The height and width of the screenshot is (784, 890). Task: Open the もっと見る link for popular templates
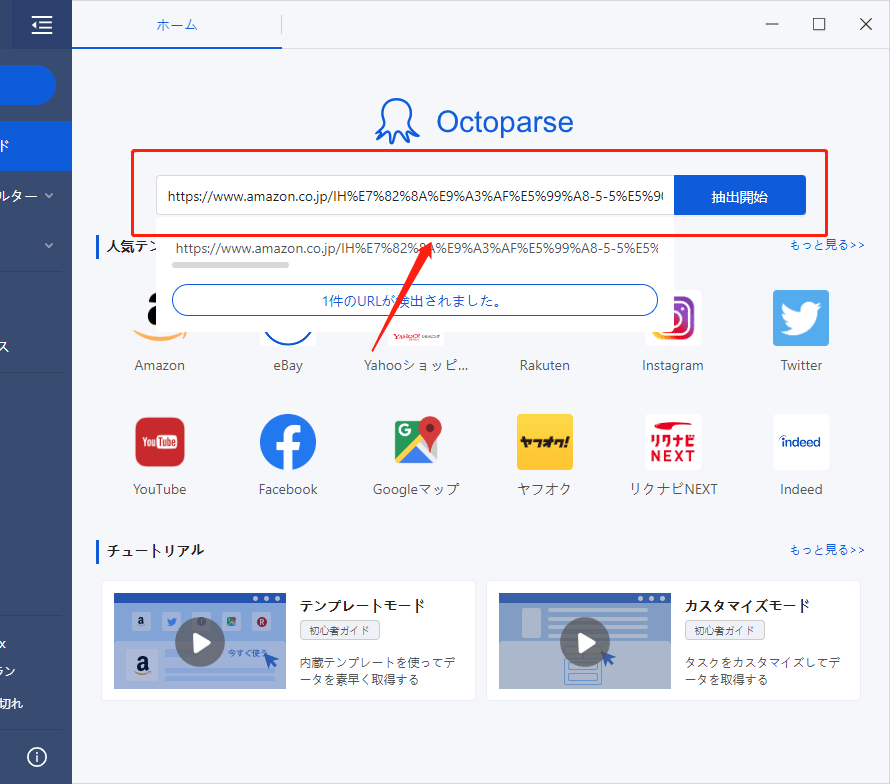click(826, 244)
